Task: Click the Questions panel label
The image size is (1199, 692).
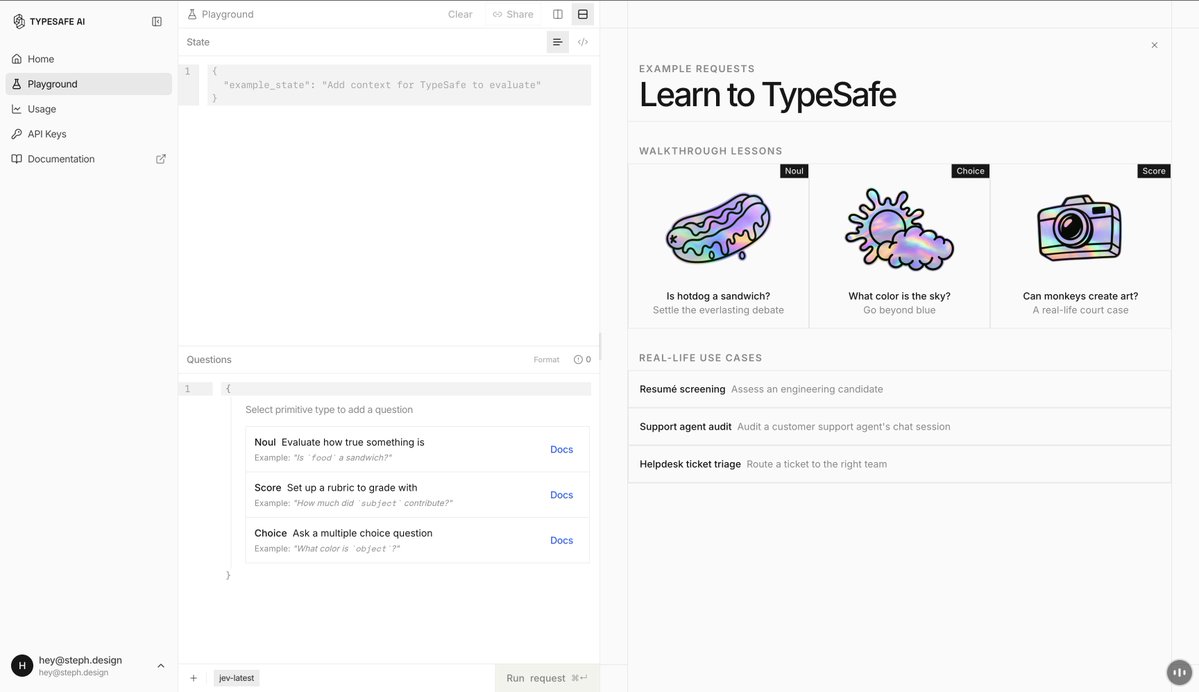Action: click(x=209, y=359)
